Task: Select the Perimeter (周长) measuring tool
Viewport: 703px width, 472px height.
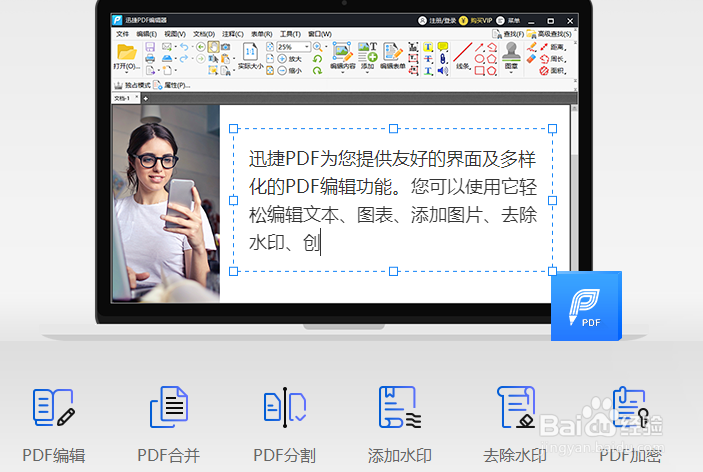Action: tap(552, 59)
